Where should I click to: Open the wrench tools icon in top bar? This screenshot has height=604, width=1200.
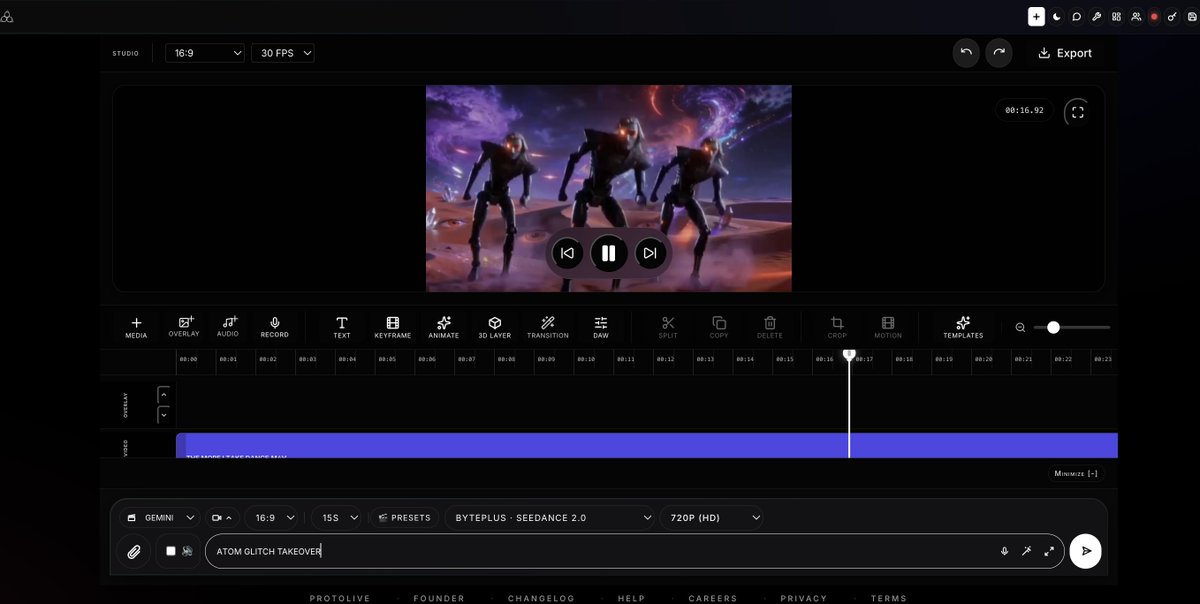pos(1096,17)
